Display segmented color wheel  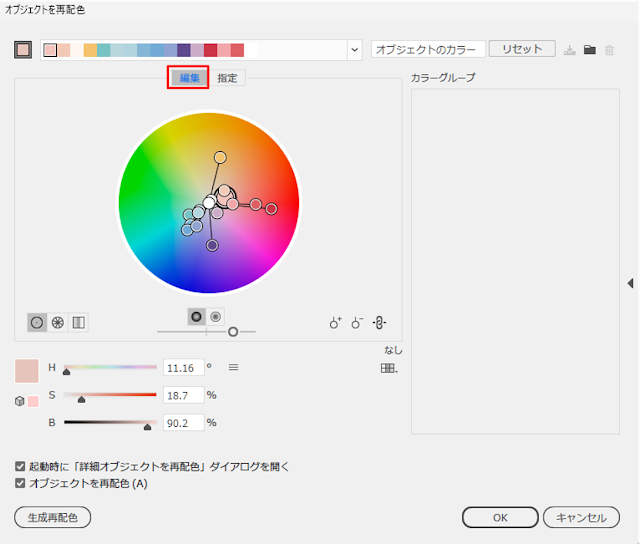pos(58,323)
